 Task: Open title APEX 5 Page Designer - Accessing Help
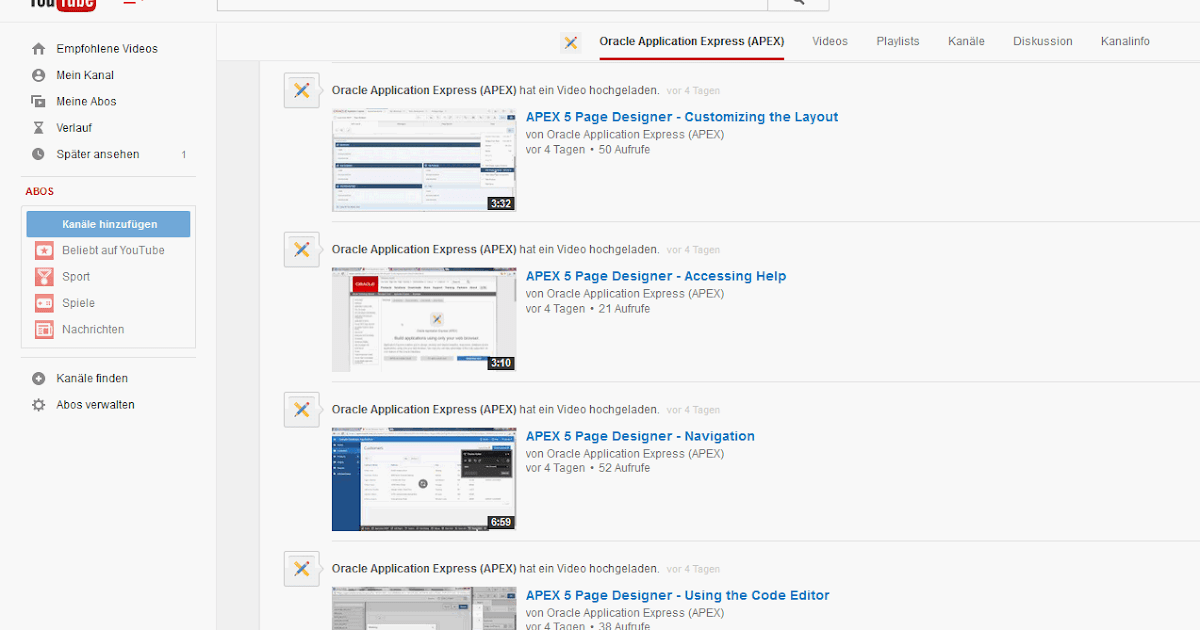pos(656,276)
